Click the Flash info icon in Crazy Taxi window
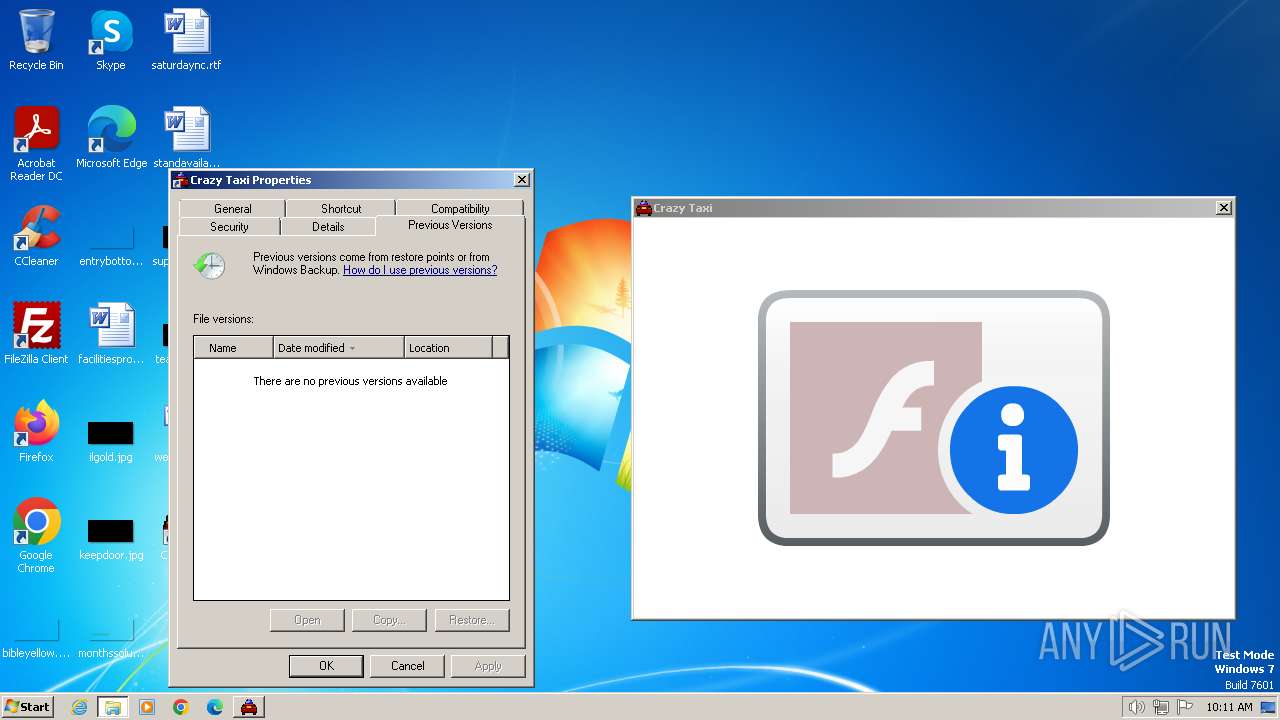The height and width of the screenshot is (720, 1280). click(x=1013, y=450)
